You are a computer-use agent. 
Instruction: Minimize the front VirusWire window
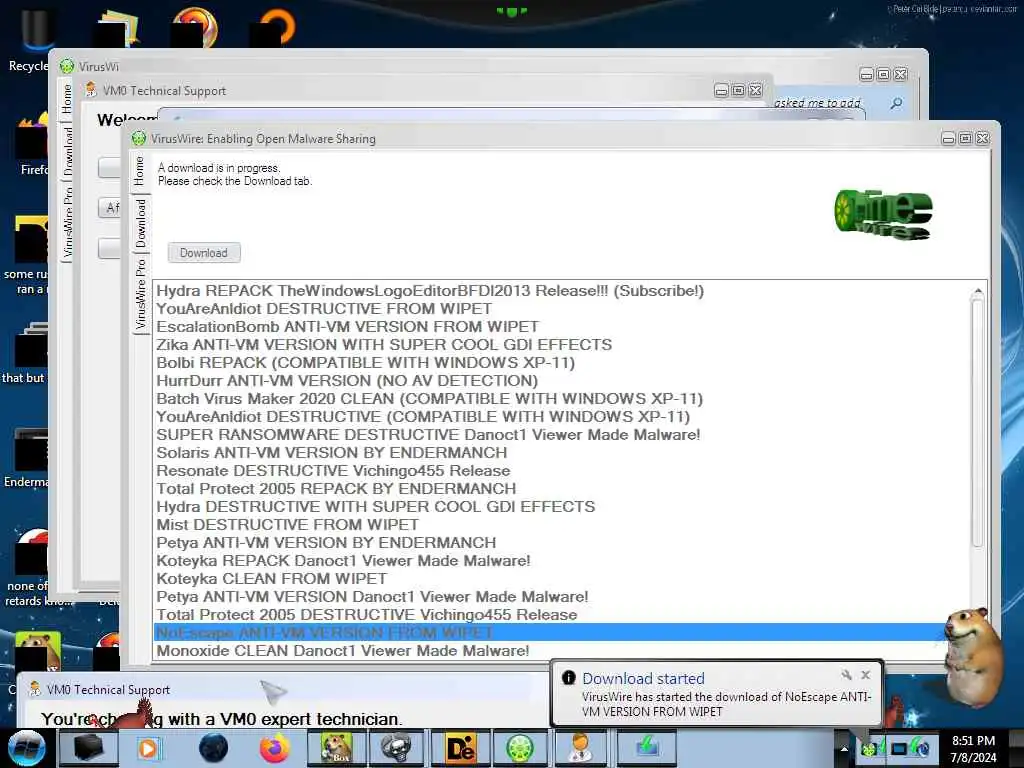click(x=948, y=138)
